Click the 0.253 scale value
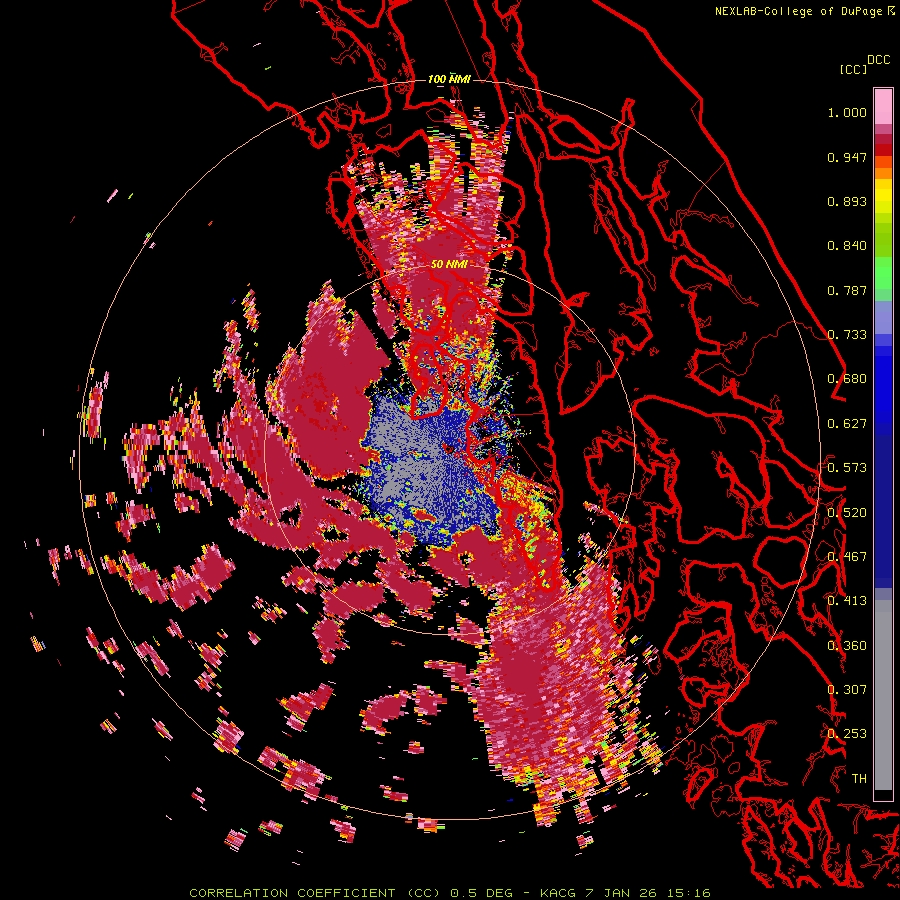This screenshot has height=900, width=900. point(847,734)
